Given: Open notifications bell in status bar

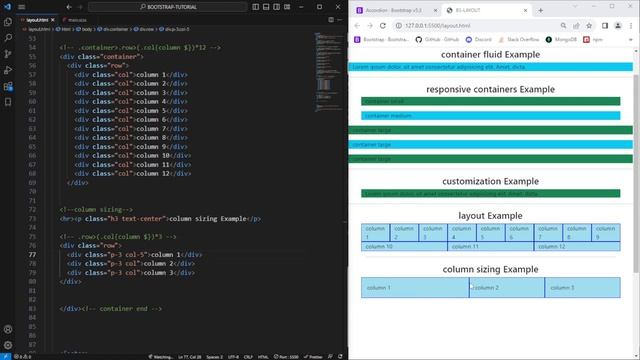Looking at the screenshot, I should point(340,357).
